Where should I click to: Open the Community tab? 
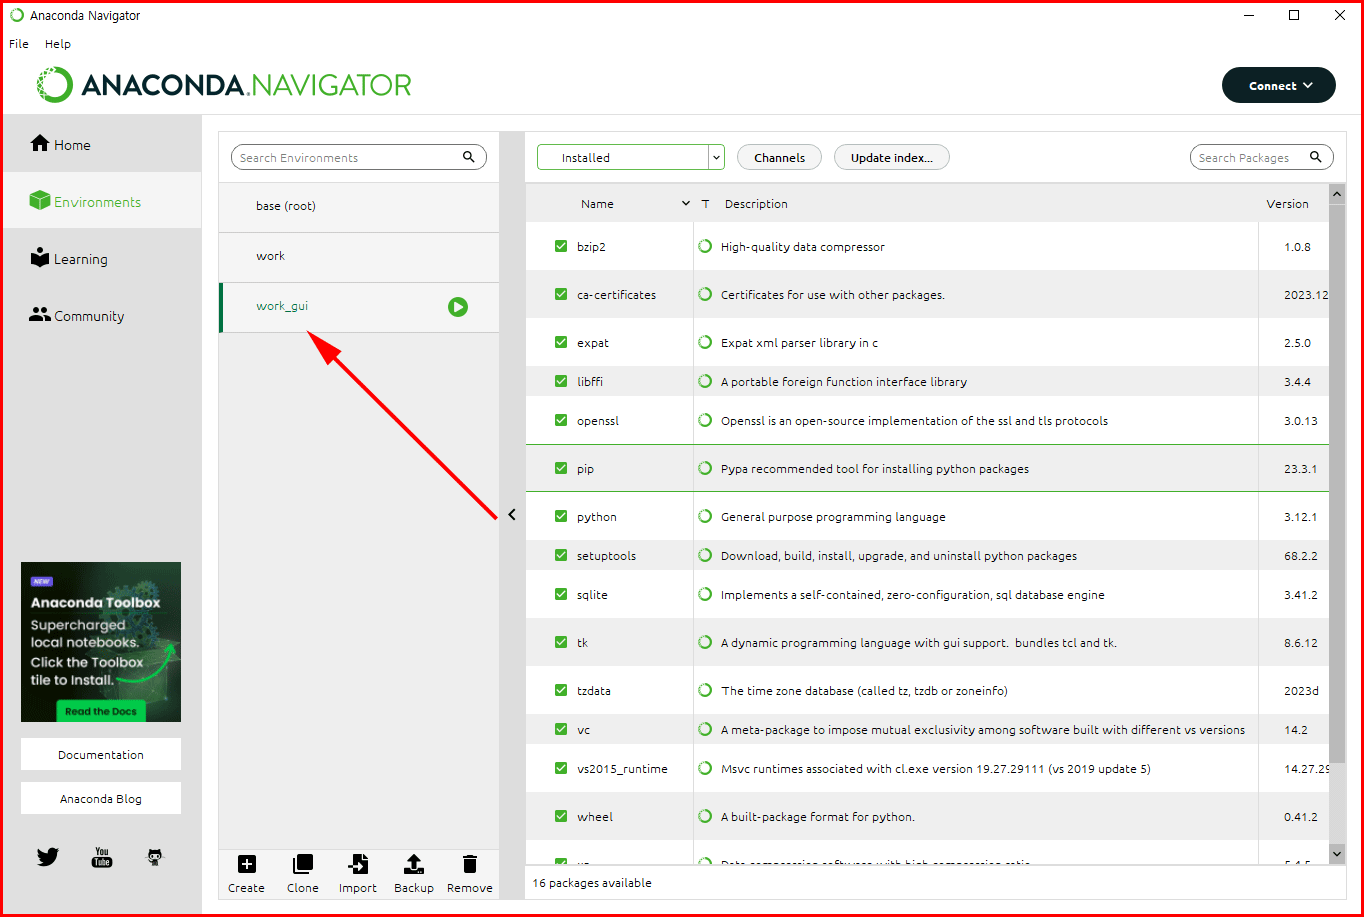point(101,315)
